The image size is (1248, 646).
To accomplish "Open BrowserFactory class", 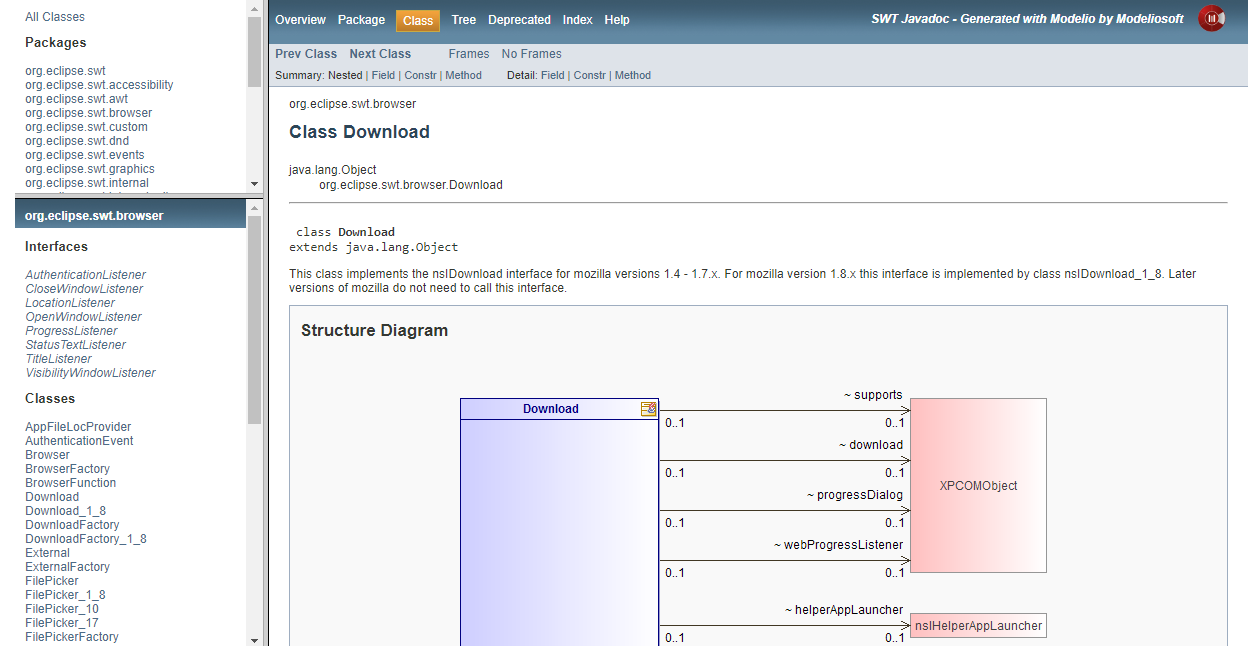I will [x=67, y=469].
